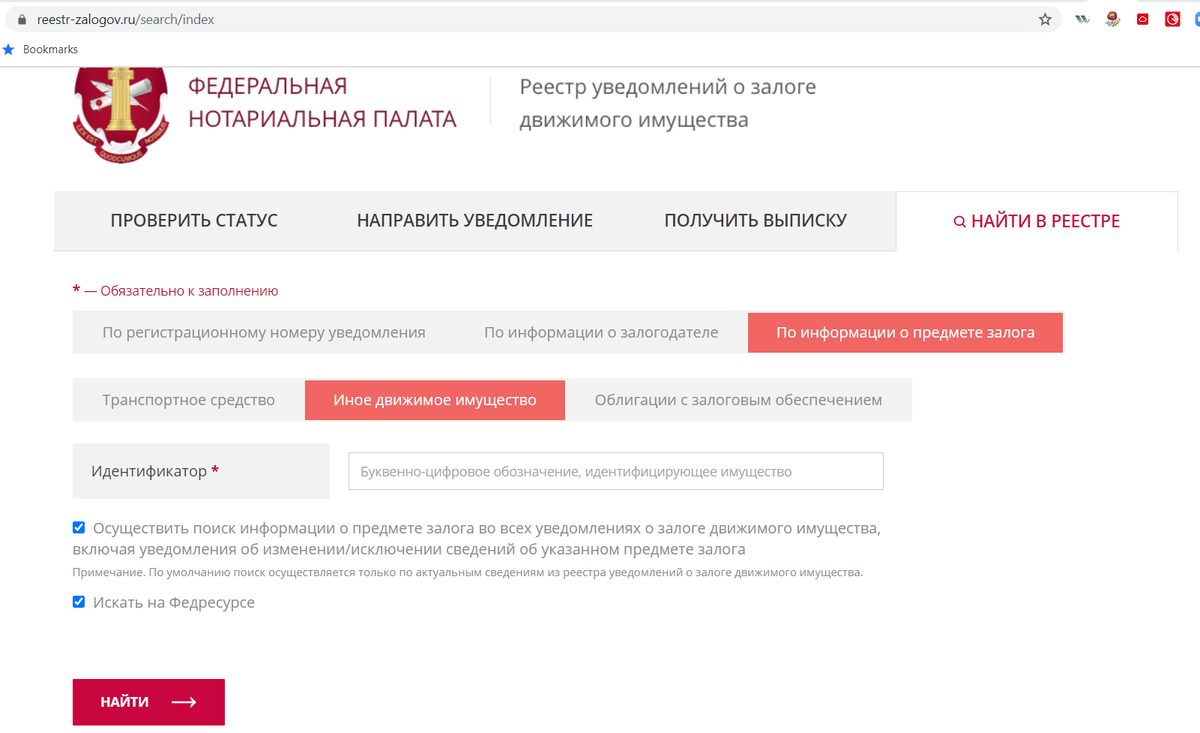Open the notary figure extension icon
This screenshot has width=1200, height=733.
point(1112,18)
